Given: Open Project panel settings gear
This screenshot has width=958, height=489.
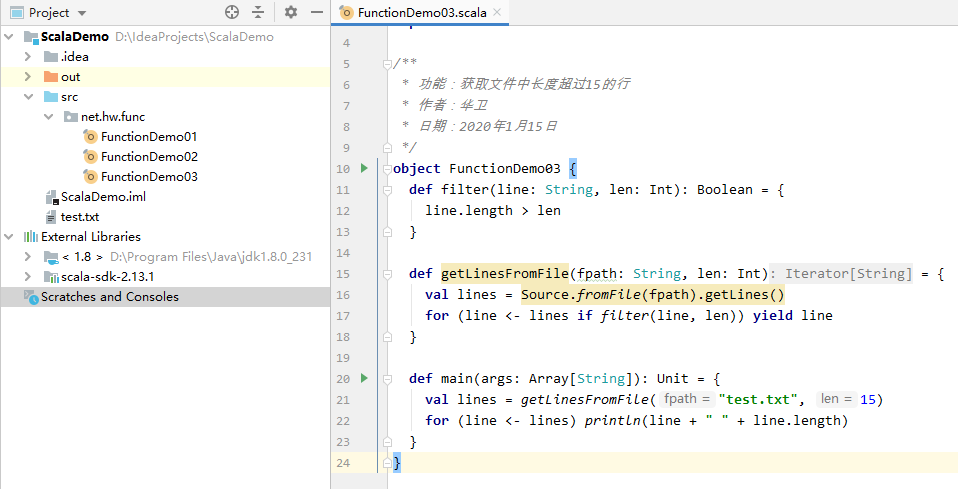Looking at the screenshot, I should [x=291, y=12].
